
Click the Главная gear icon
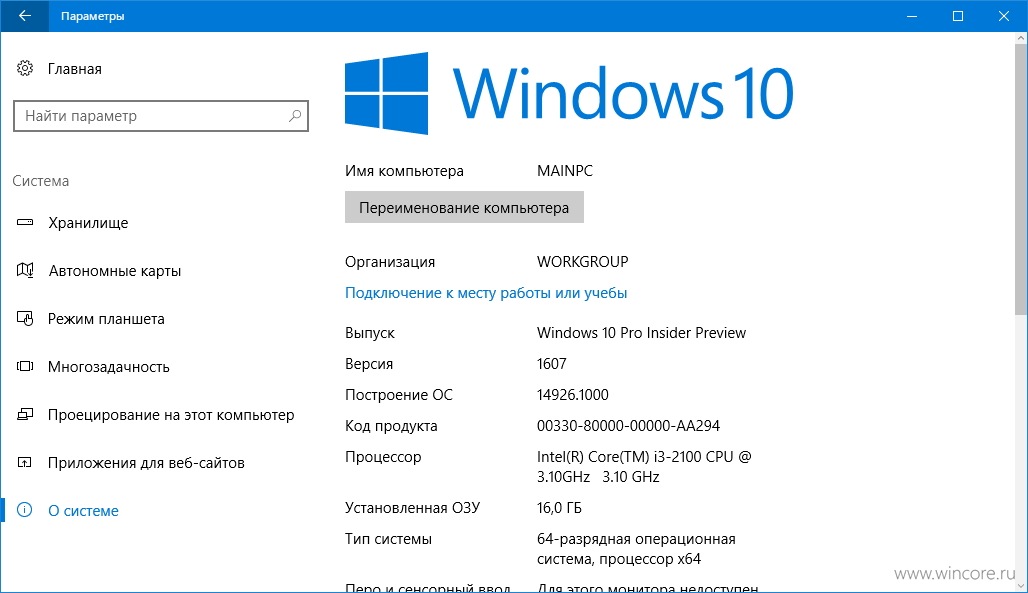point(25,68)
